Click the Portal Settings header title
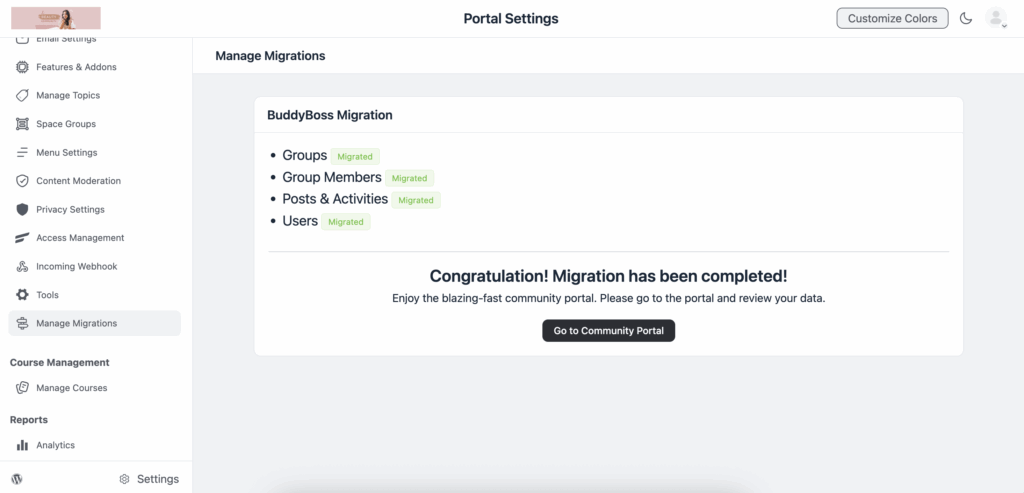The width and height of the screenshot is (1024, 493). tap(511, 18)
